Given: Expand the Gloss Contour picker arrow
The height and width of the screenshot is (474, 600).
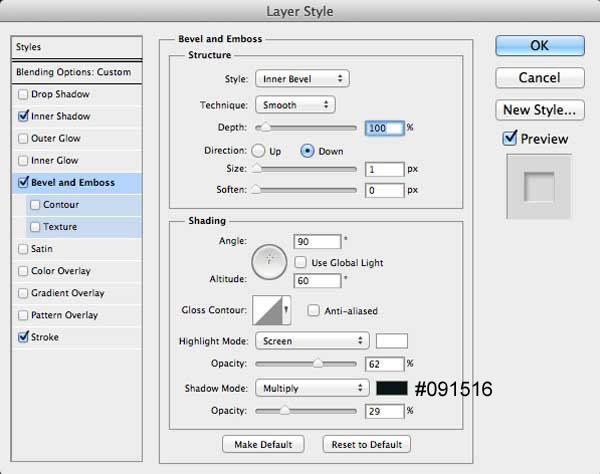Looking at the screenshot, I should 286,310.
